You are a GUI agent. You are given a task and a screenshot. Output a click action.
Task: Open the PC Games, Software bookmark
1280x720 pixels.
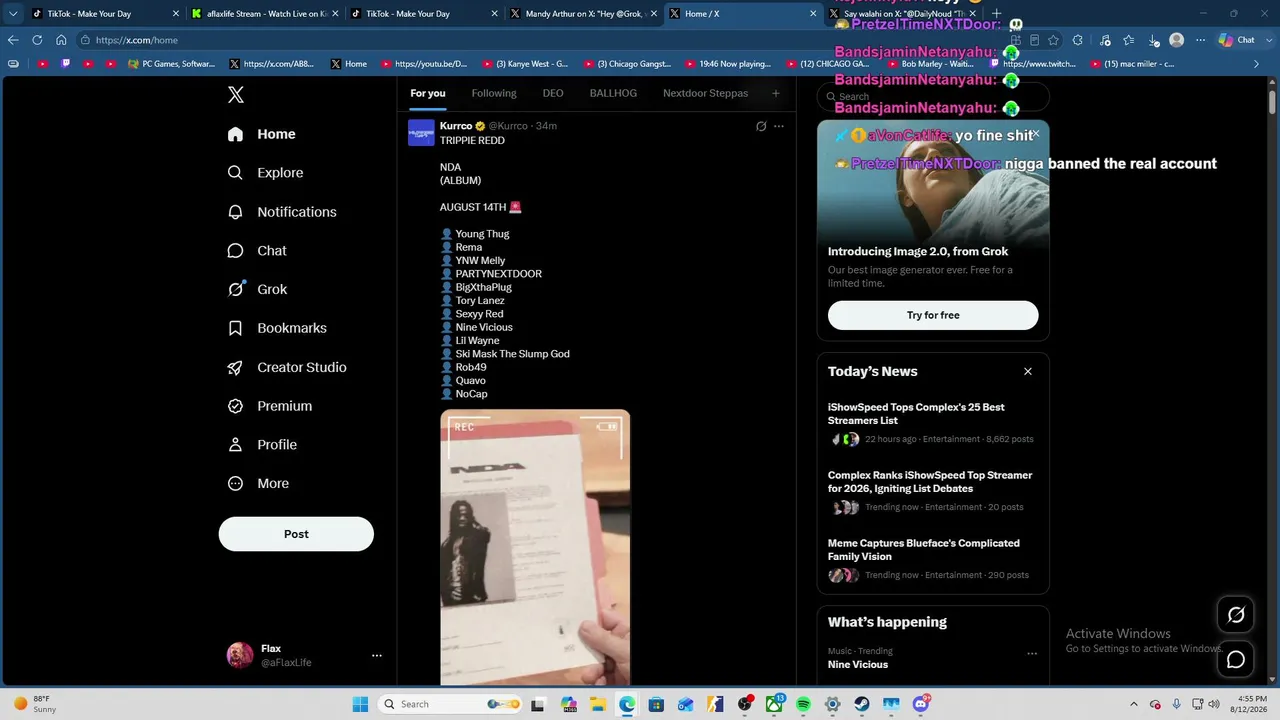point(172,64)
